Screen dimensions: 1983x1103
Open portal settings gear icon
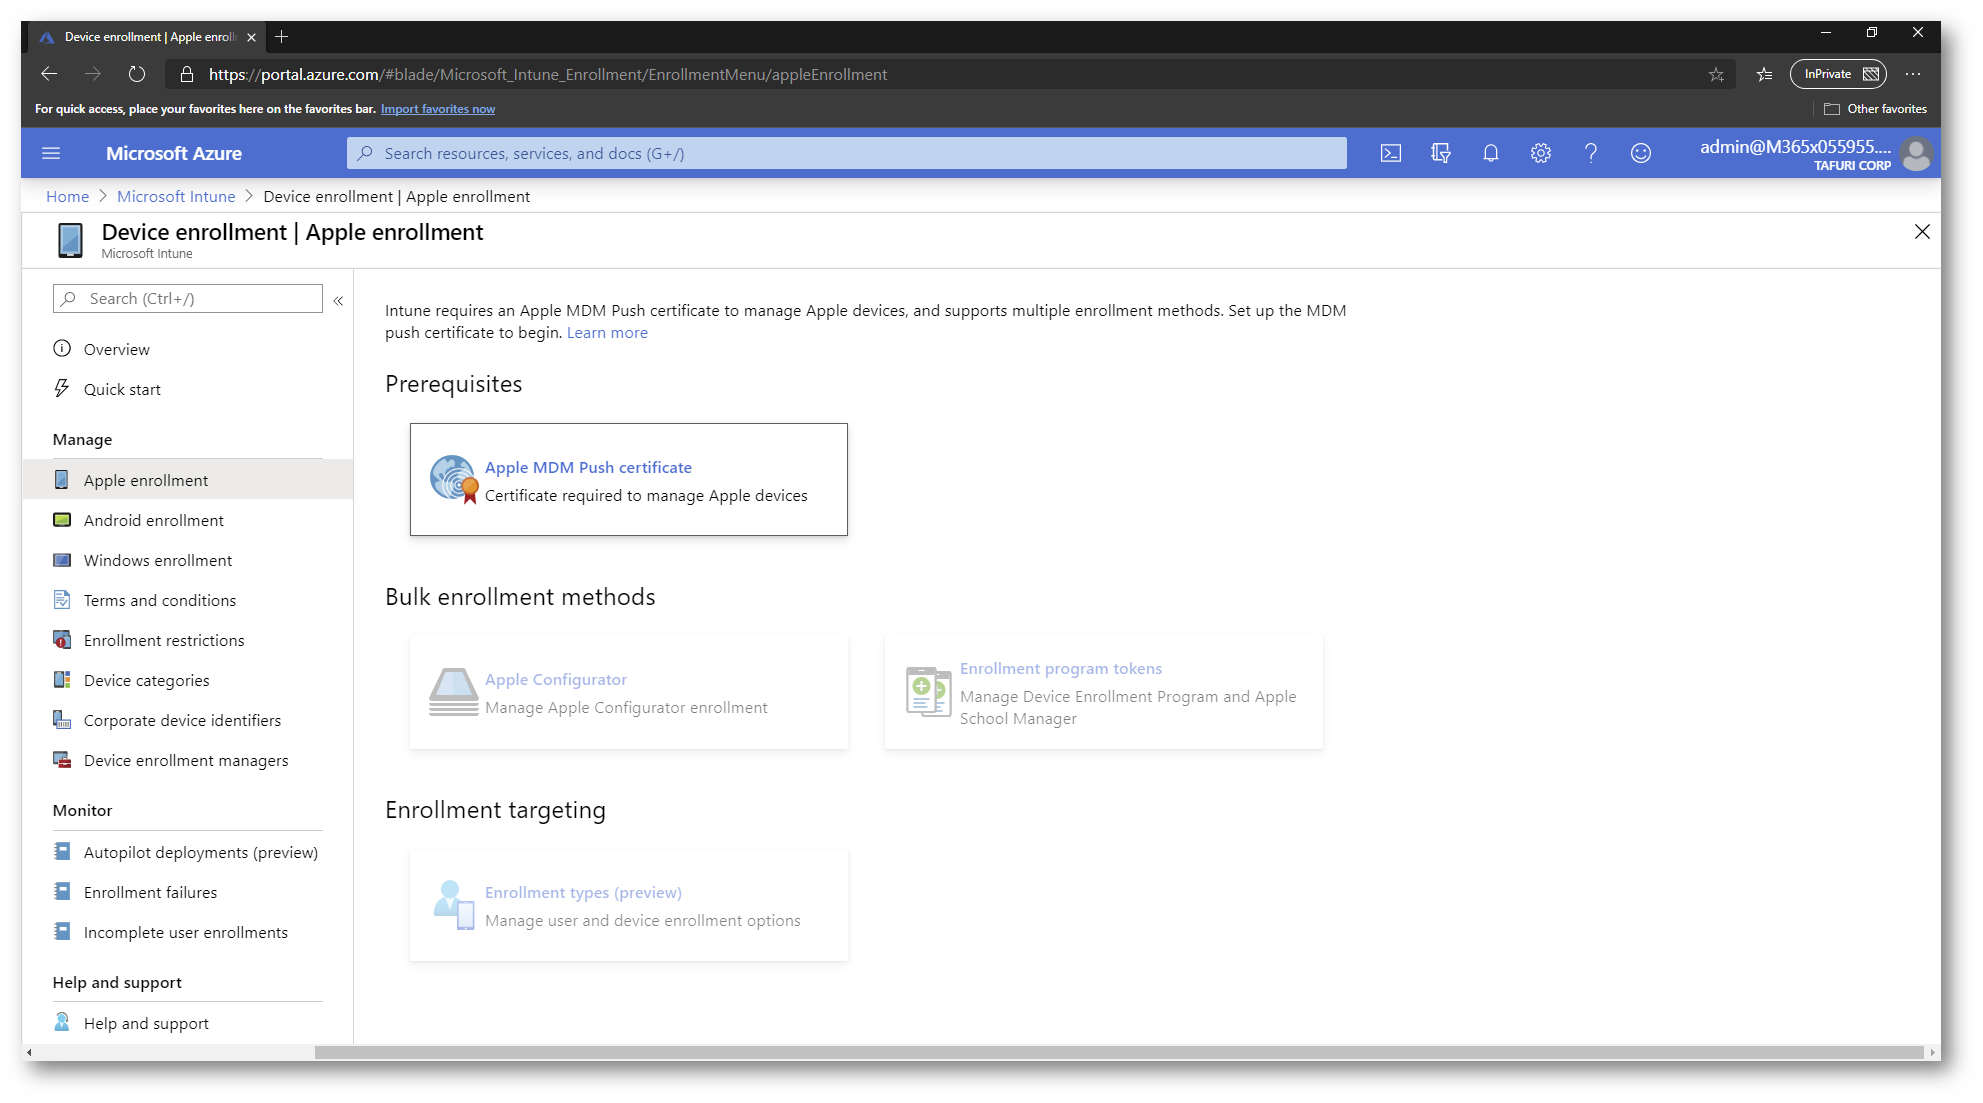(x=1540, y=153)
